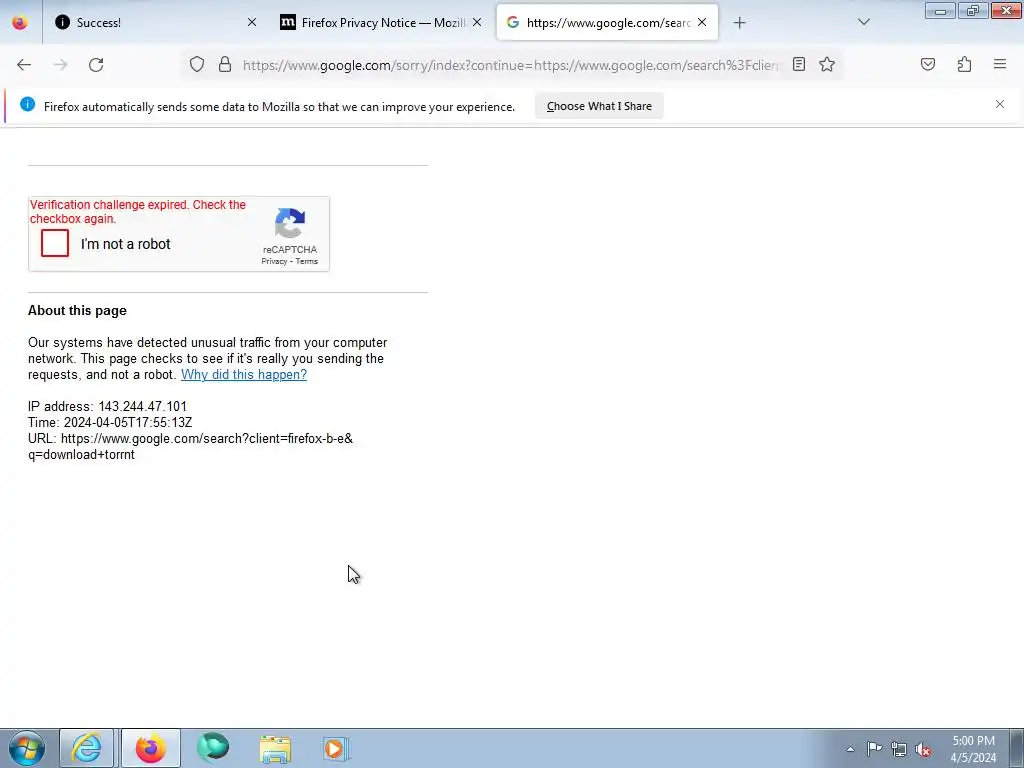Open the reCAPTCHA Terms link
Viewport: 1024px width, 768px height.
tap(306, 261)
